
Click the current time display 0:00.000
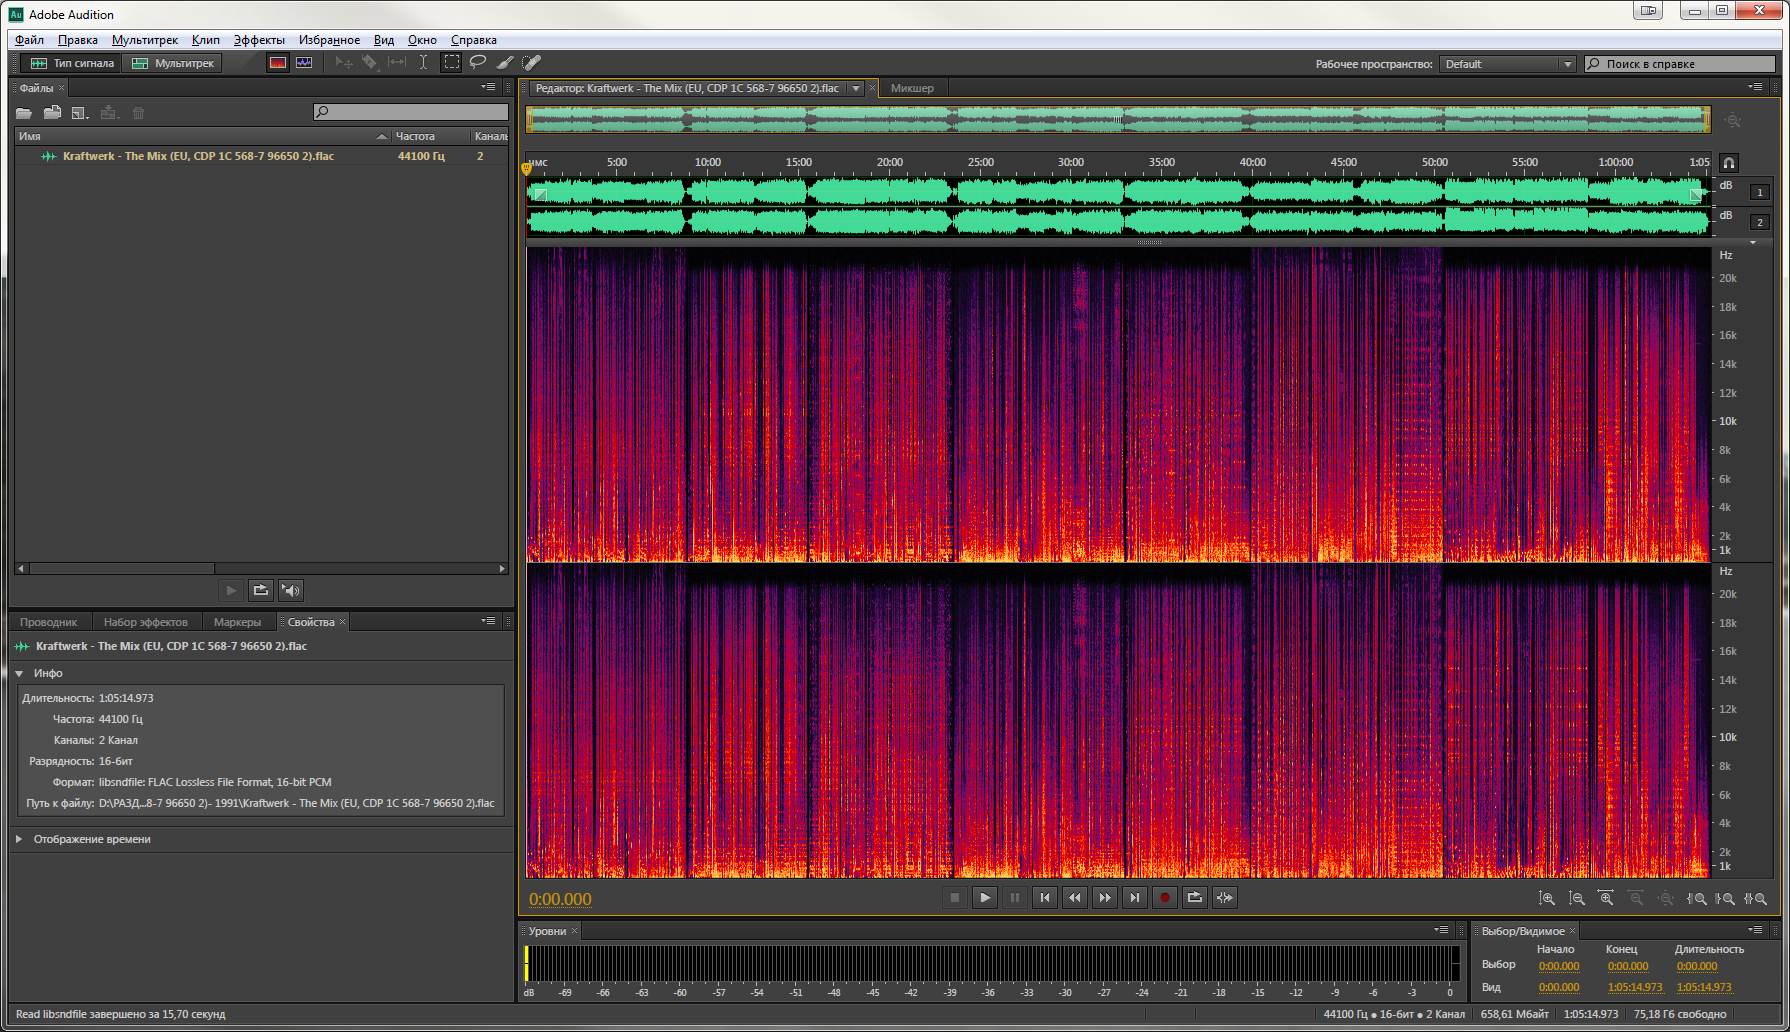click(x=560, y=899)
